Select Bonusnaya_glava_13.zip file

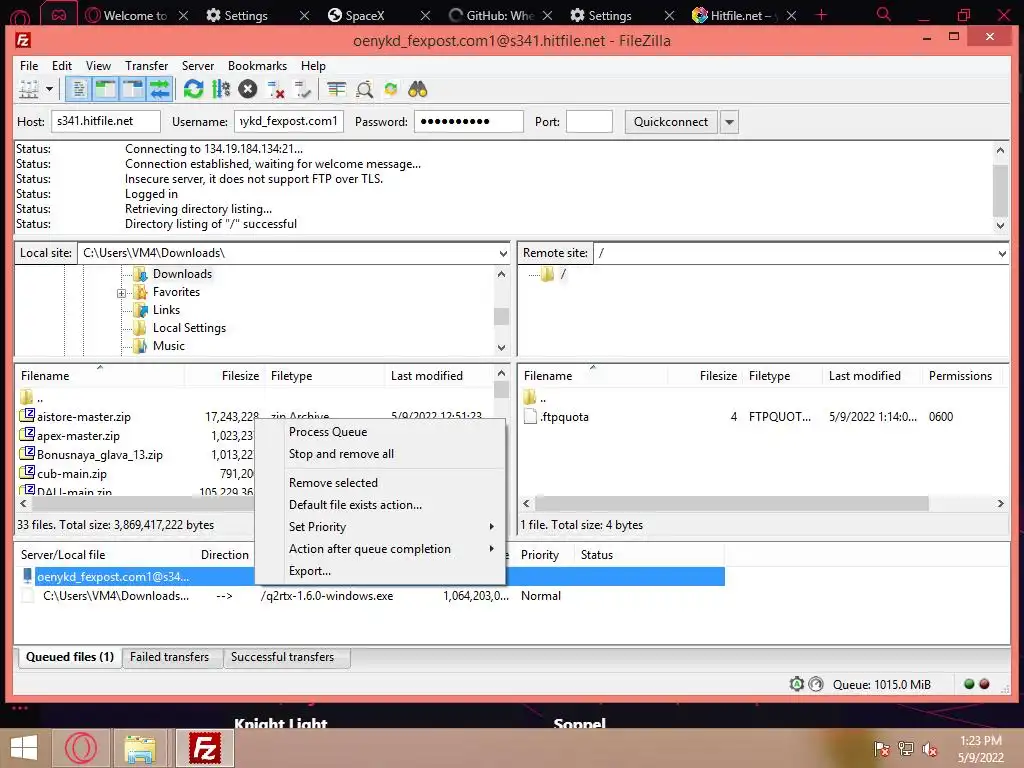100,455
